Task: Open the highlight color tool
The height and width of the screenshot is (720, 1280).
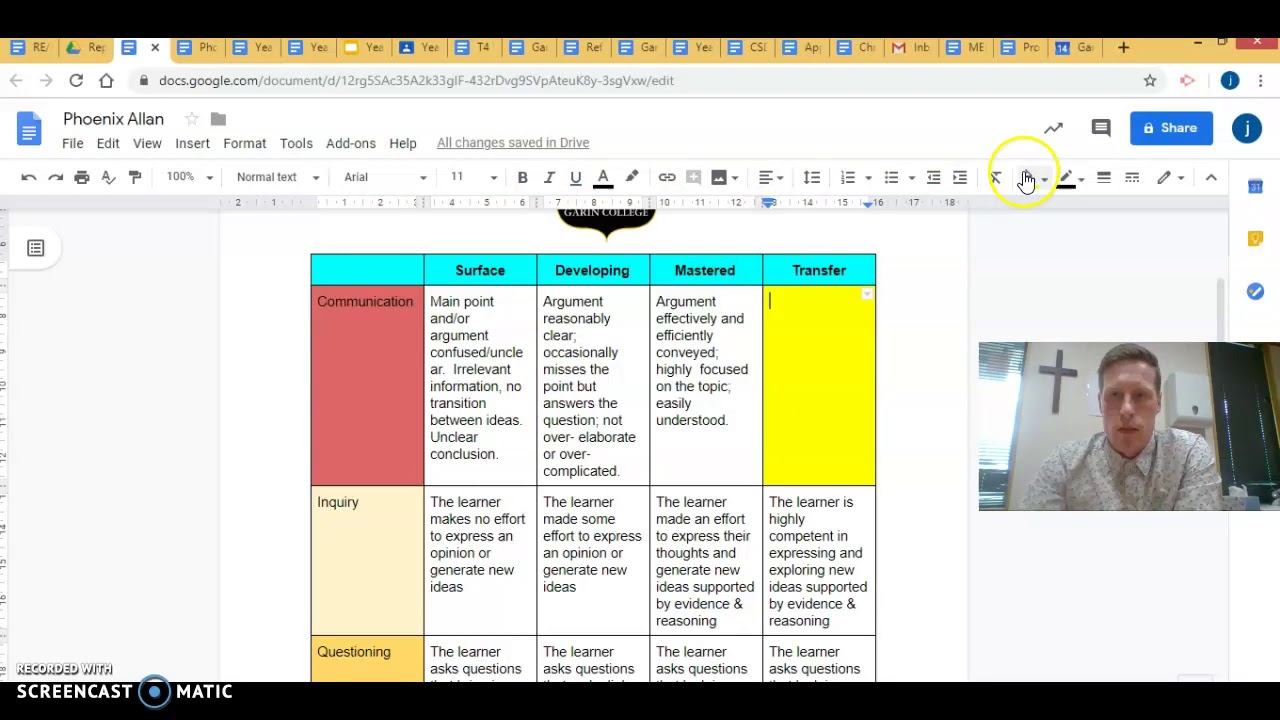Action: coord(632,177)
